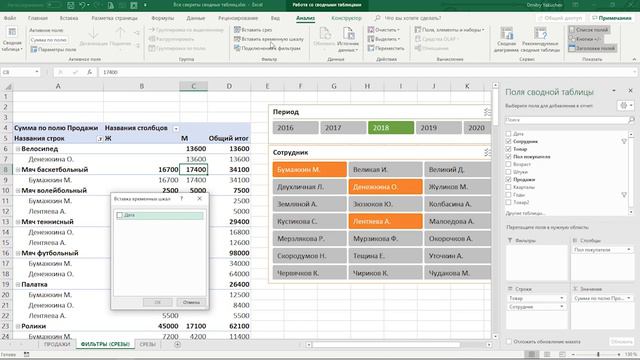Switch to the Формулы ribbon tab

(x=162, y=18)
